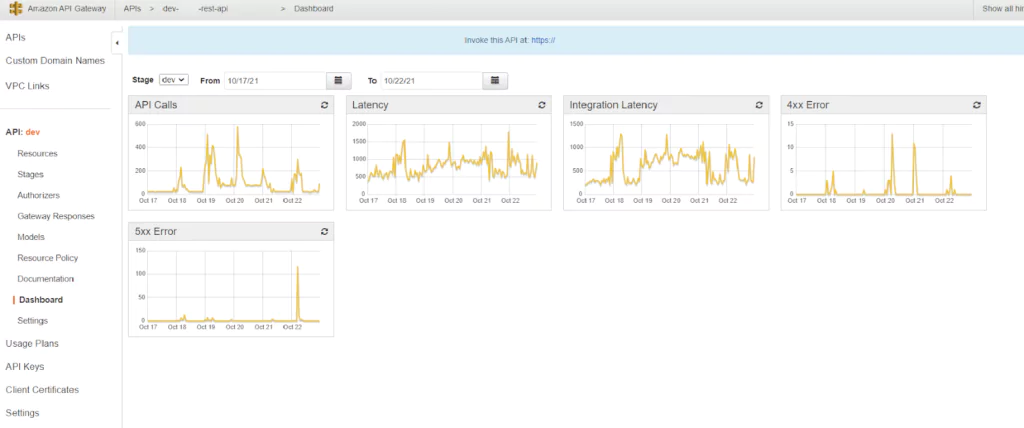This screenshot has height=428, width=1024.
Task: Open Models section
Action: click(31, 237)
